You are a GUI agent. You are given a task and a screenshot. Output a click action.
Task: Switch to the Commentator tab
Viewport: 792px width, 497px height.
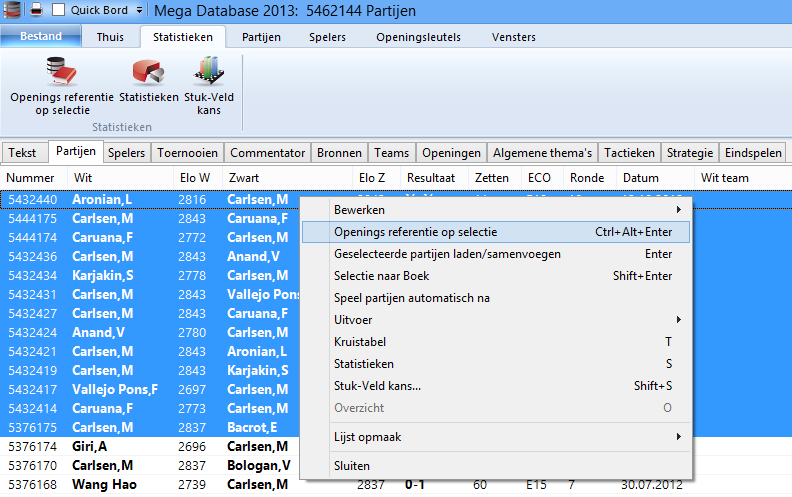[x=268, y=153]
